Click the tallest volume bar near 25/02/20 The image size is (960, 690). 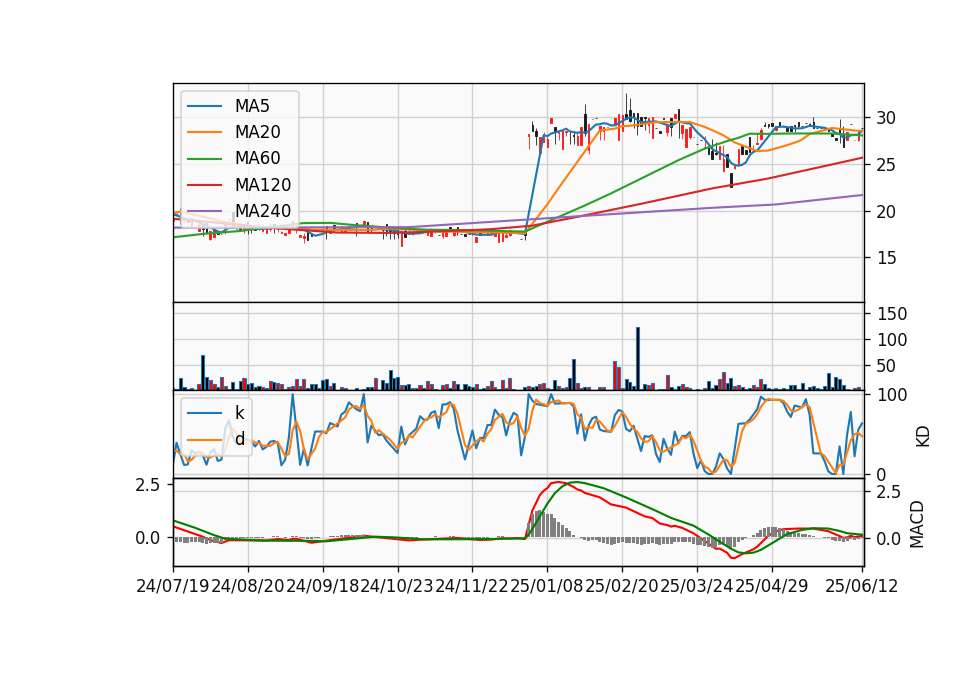tap(638, 359)
